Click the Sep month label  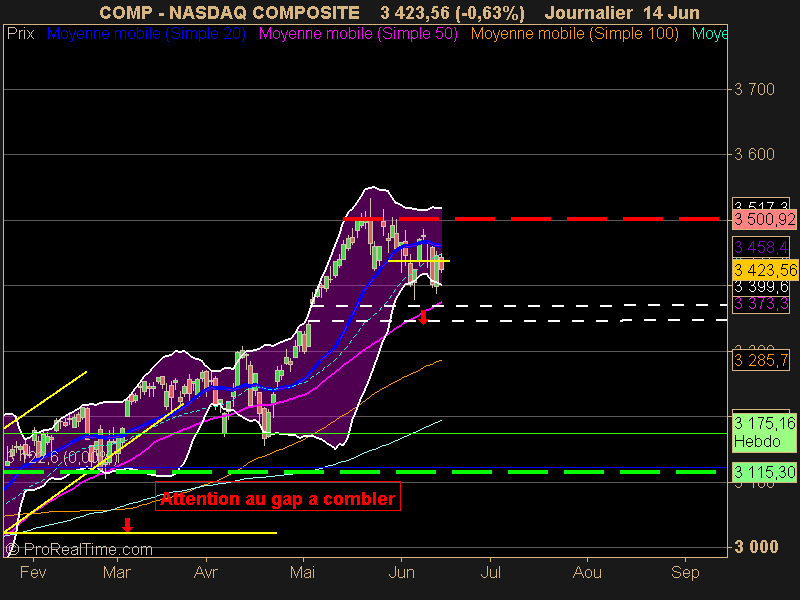(685, 572)
